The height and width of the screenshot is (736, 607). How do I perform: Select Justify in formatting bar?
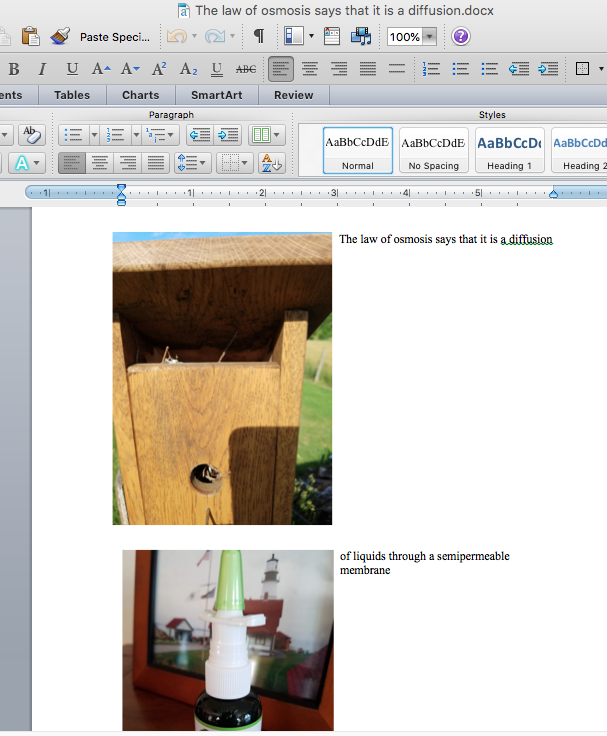pyautogui.click(x=368, y=69)
